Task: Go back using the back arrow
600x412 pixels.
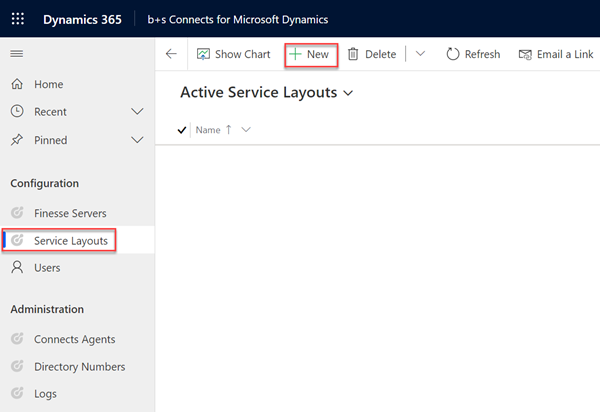Action: tap(171, 54)
